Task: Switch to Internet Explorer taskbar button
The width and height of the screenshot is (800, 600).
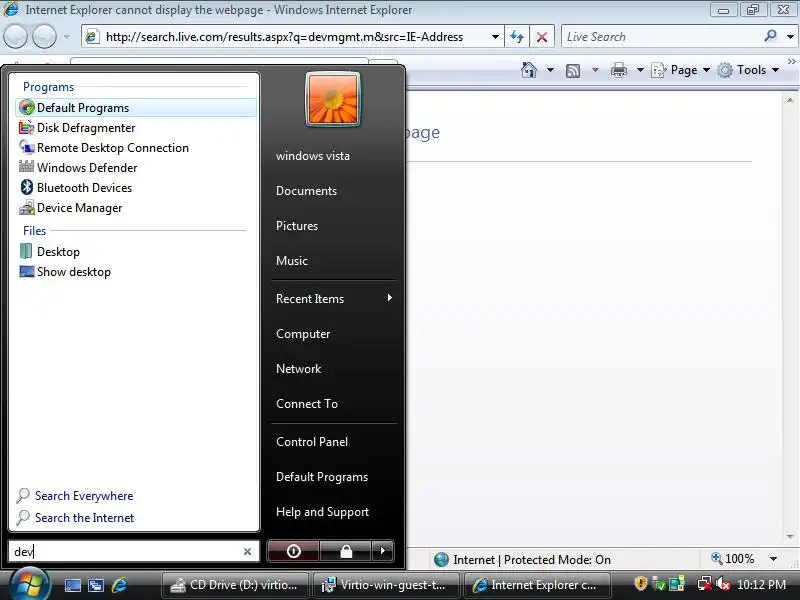Action: [x=537, y=585]
